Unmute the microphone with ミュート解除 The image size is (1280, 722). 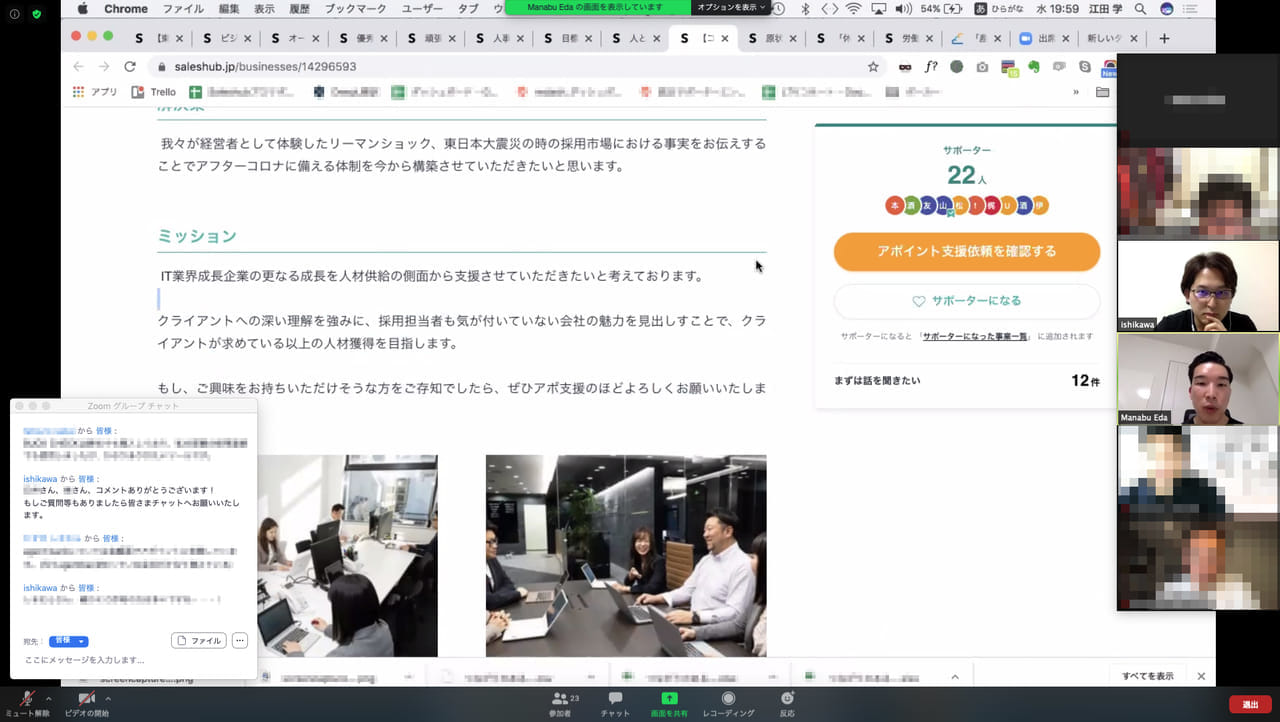coord(26,700)
